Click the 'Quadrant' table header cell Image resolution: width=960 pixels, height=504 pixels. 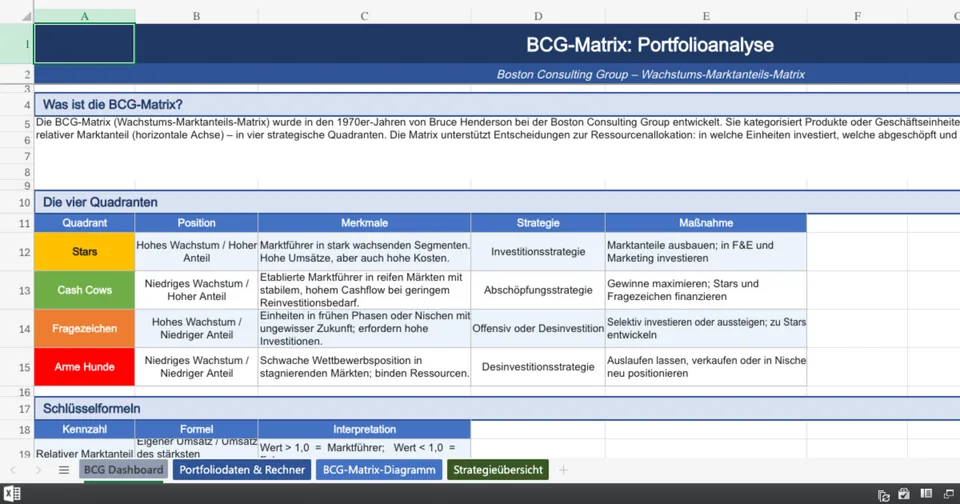pyautogui.click(x=84, y=223)
